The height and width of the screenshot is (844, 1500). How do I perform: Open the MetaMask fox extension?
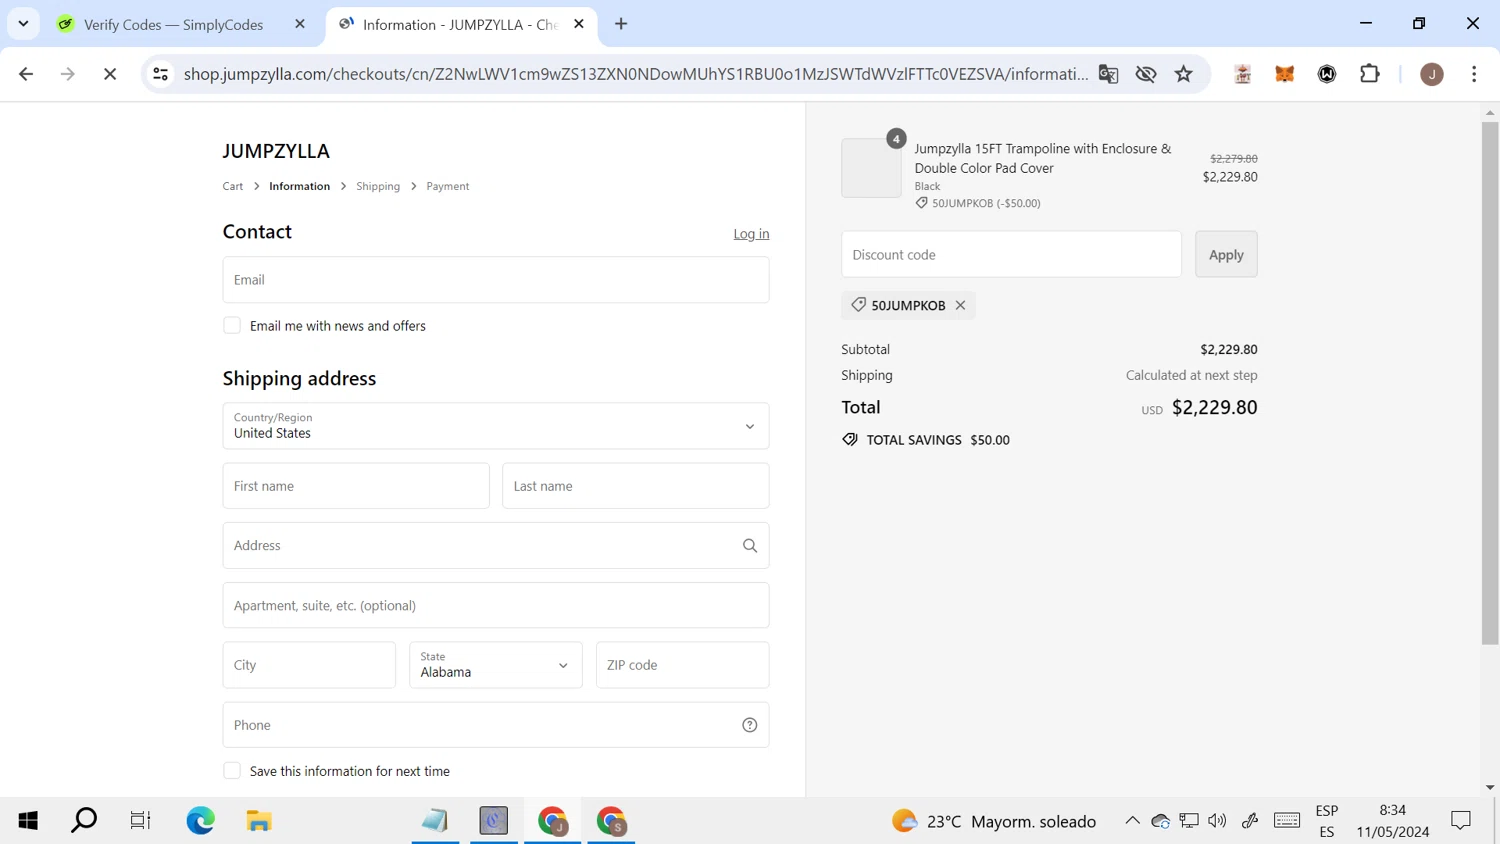pos(1285,74)
